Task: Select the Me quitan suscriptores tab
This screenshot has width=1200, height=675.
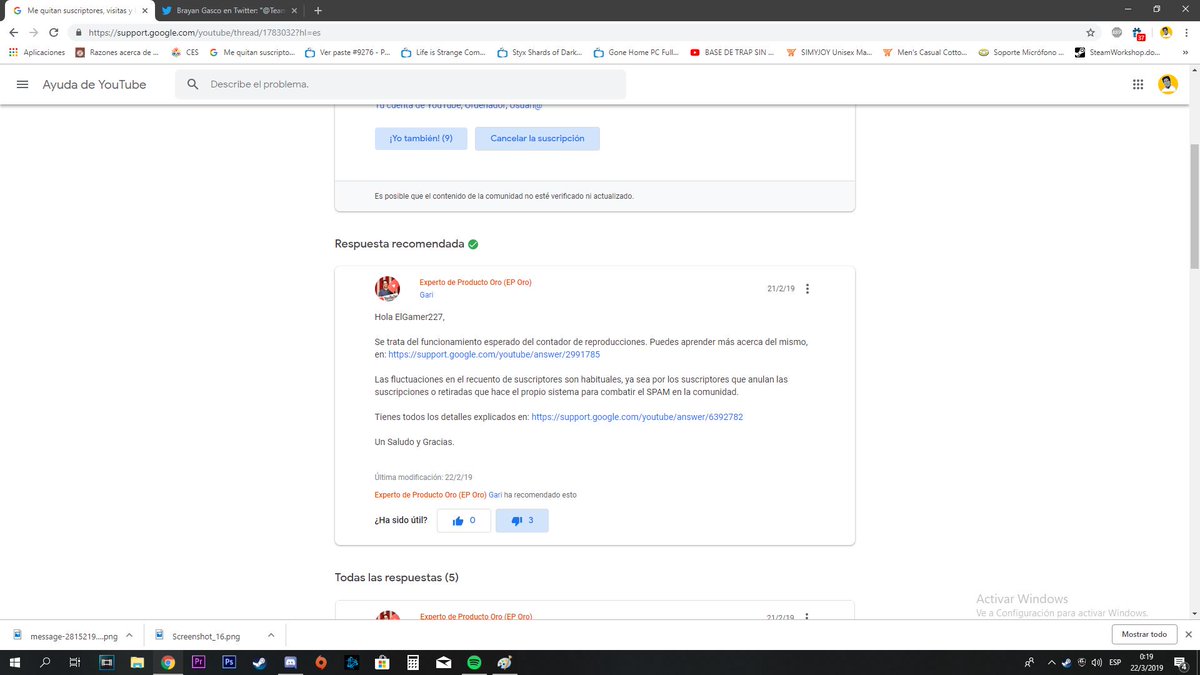Action: coord(78,10)
